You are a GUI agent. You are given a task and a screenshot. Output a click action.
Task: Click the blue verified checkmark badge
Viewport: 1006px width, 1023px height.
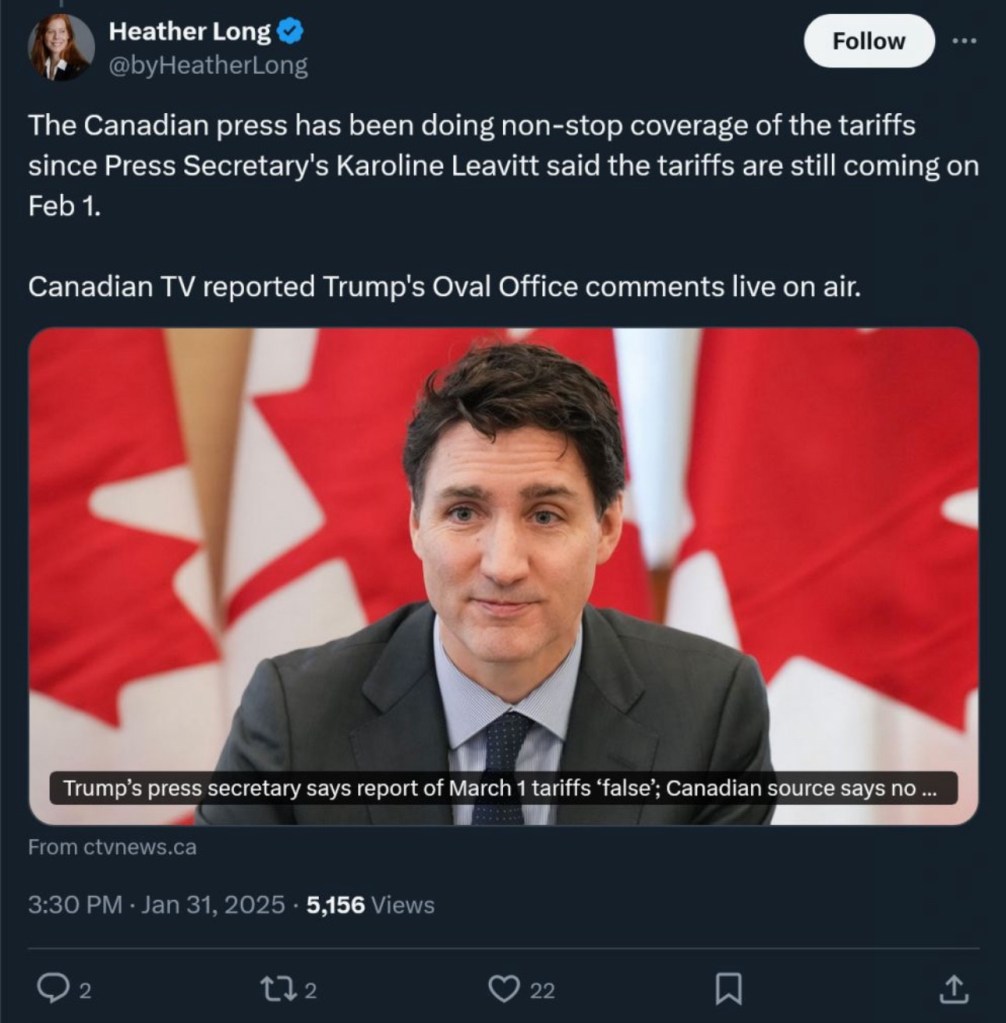tap(290, 32)
